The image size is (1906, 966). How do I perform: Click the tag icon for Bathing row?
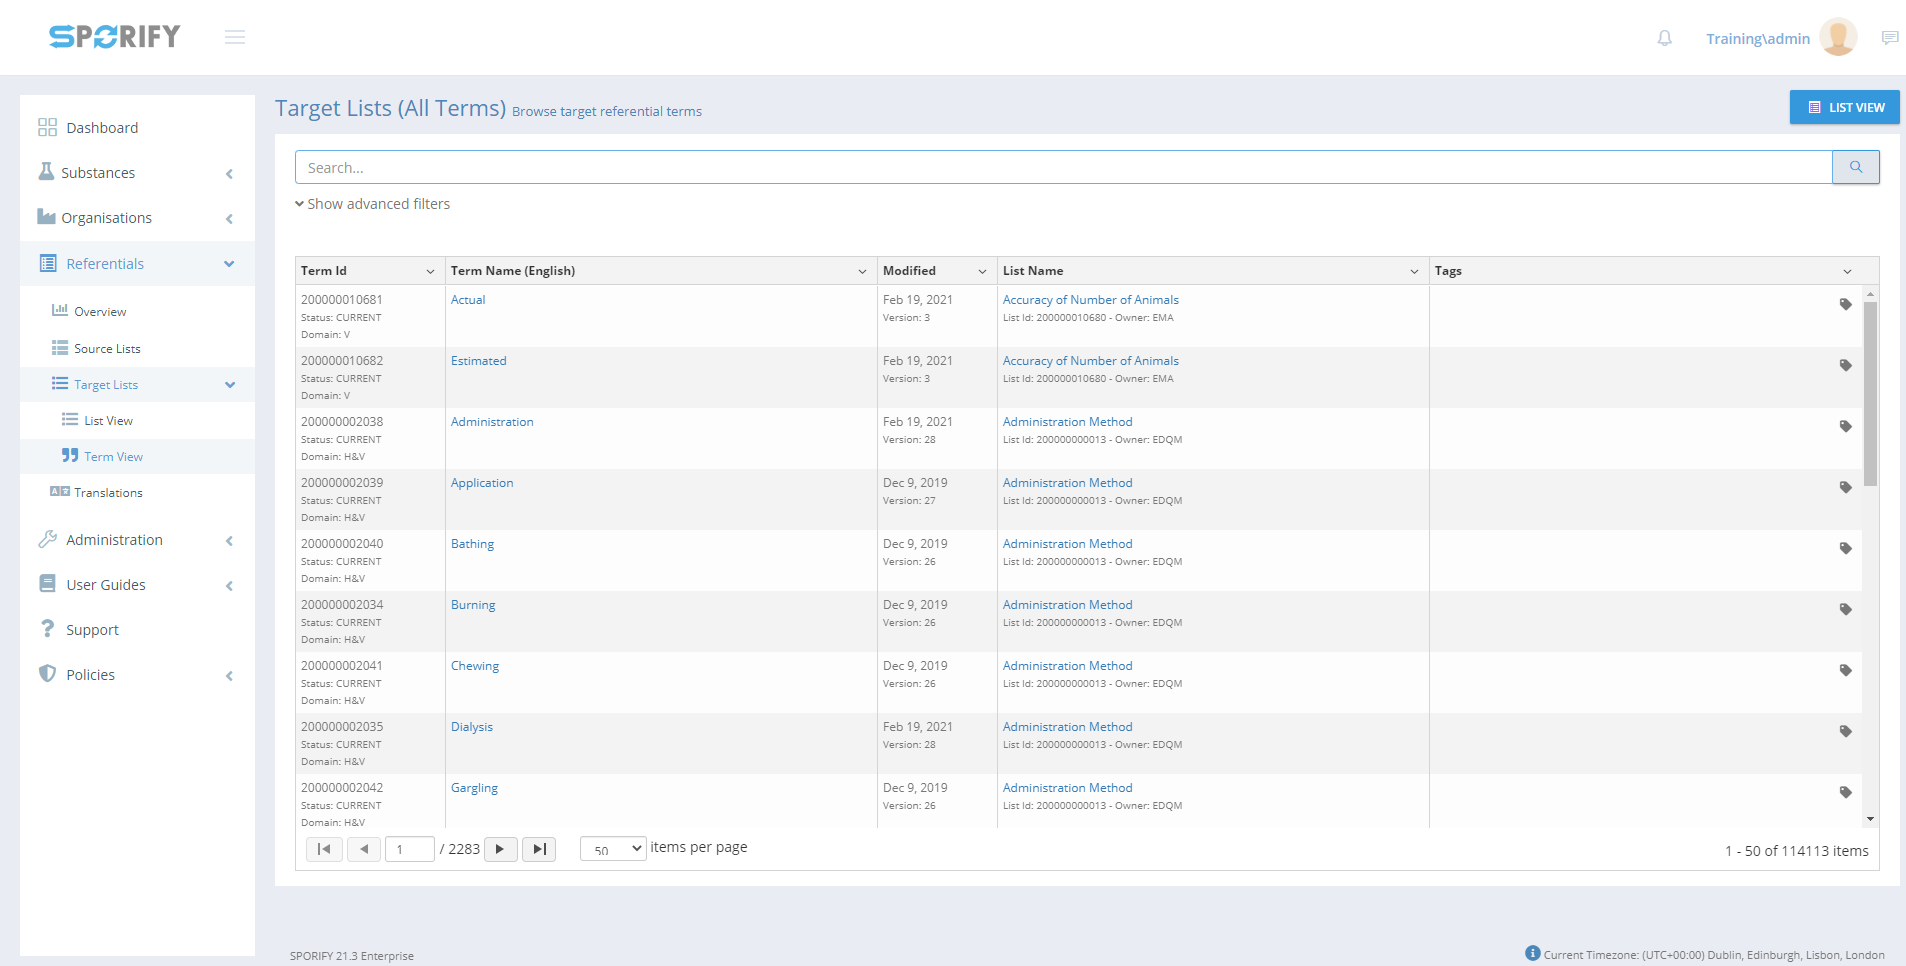(x=1845, y=548)
